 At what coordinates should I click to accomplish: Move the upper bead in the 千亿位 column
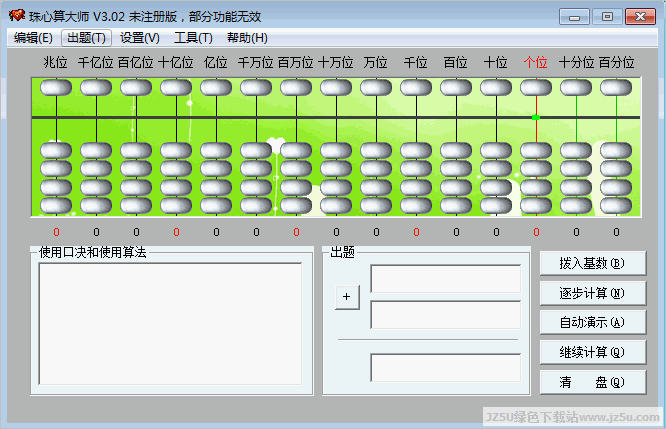click(96, 88)
